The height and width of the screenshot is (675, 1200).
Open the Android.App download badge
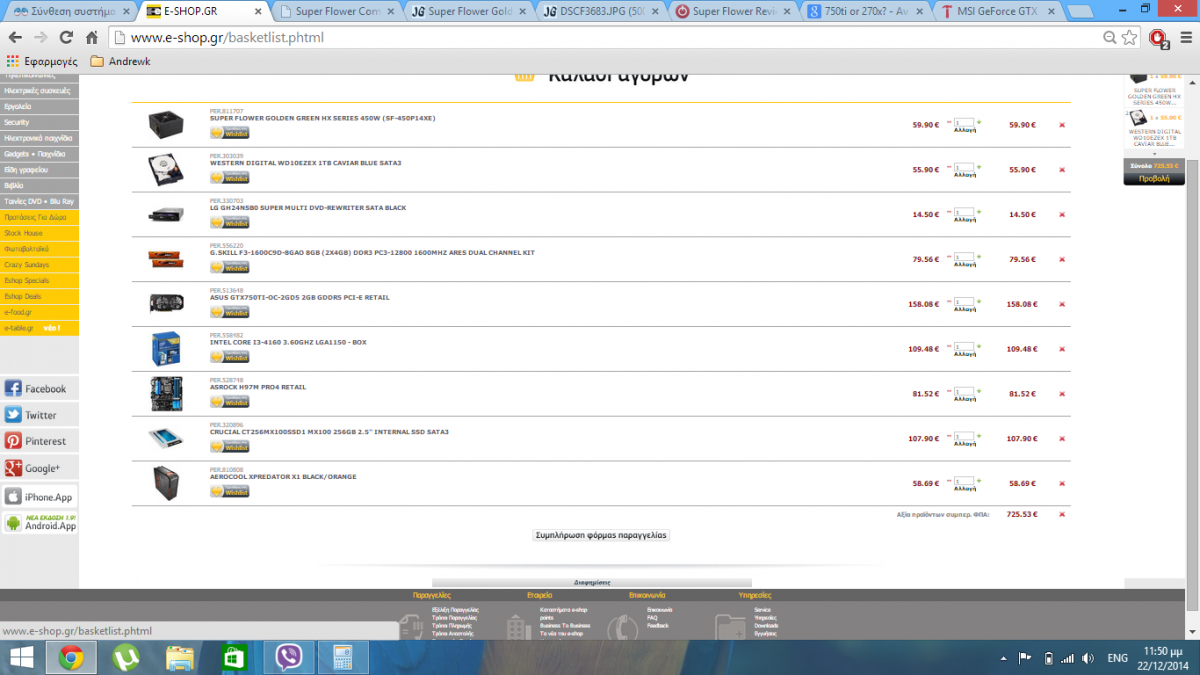click(39, 523)
